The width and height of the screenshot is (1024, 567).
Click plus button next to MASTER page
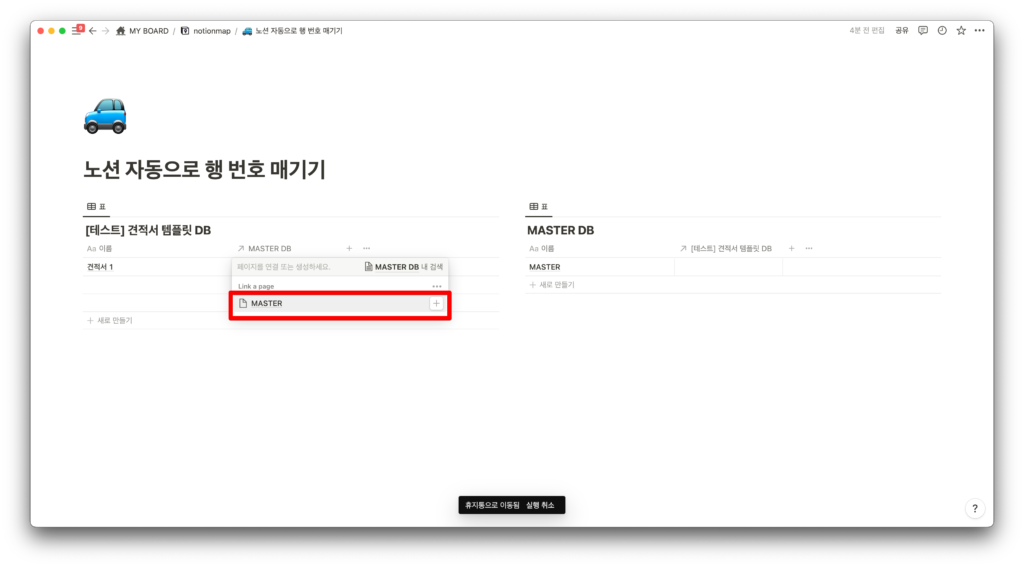[436, 303]
